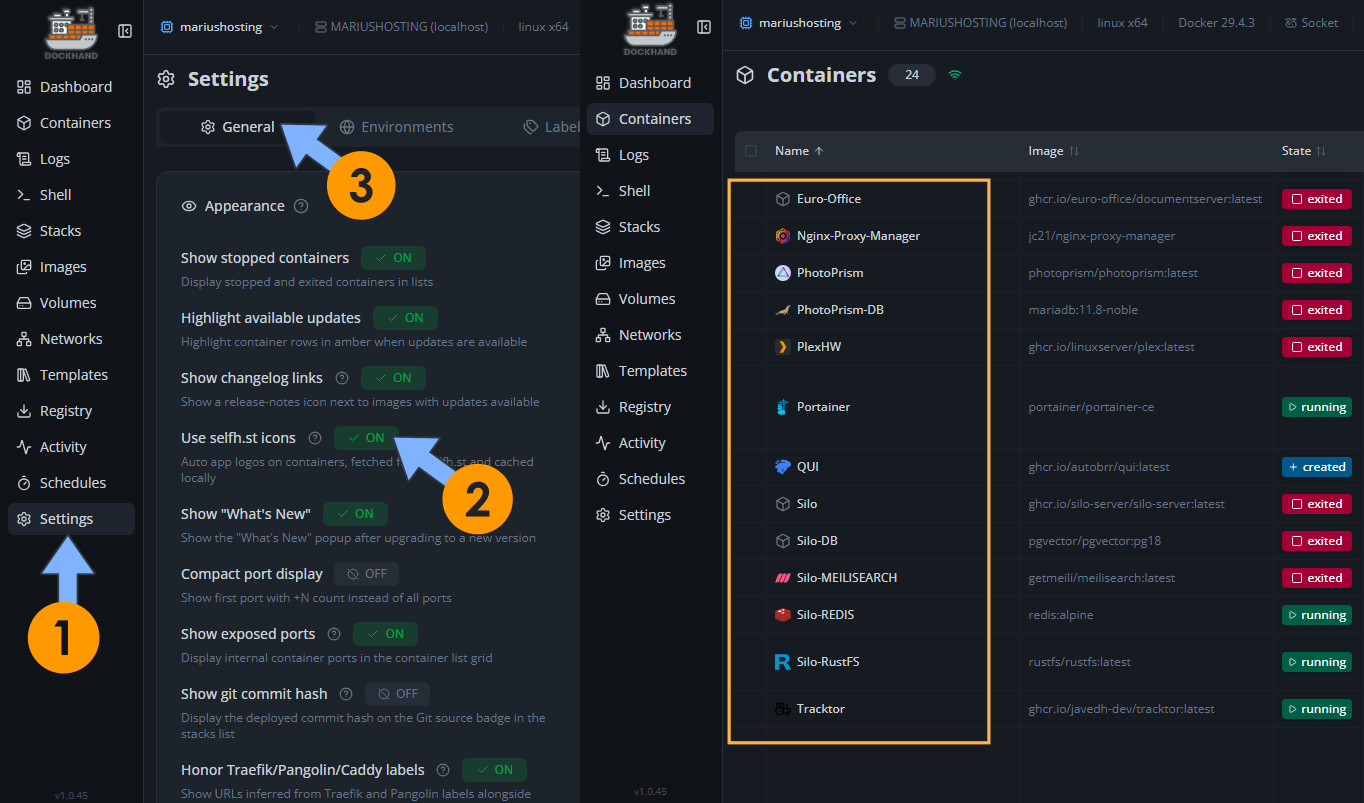Viewport: 1364px width, 803px height.
Task: Enable Compact port display switch
Action: tap(367, 574)
